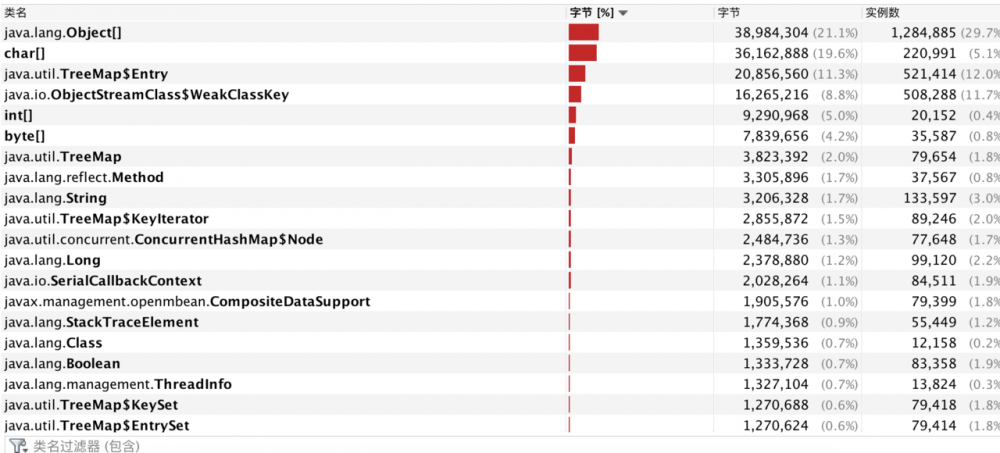Select the java.lang.Object[] row
Viewport: 1000px width, 453px height.
pyautogui.click(x=500, y=33)
